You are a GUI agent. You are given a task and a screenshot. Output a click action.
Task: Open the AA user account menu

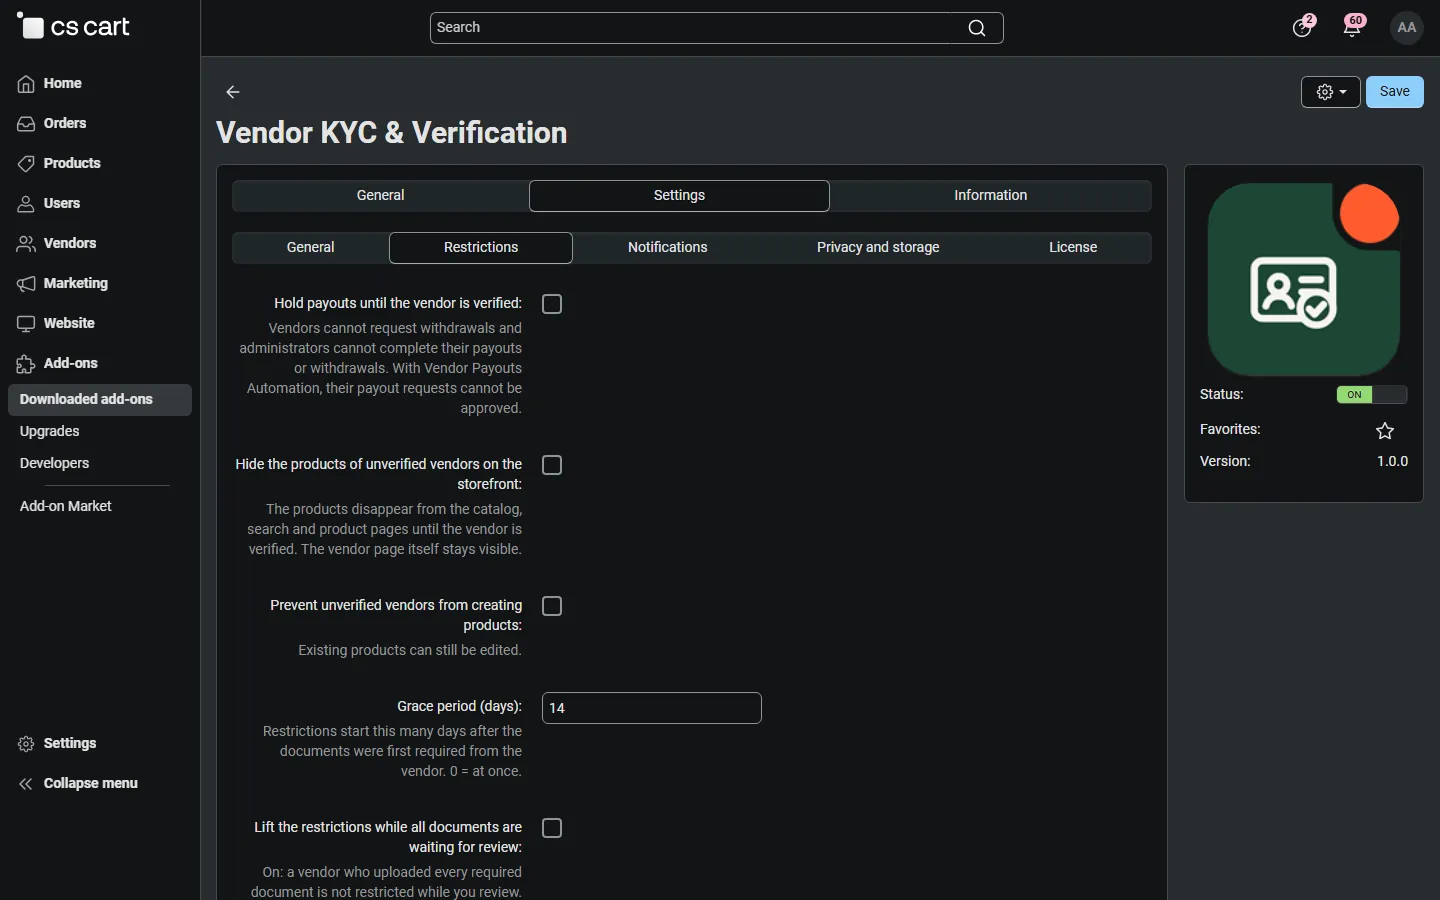(x=1407, y=28)
